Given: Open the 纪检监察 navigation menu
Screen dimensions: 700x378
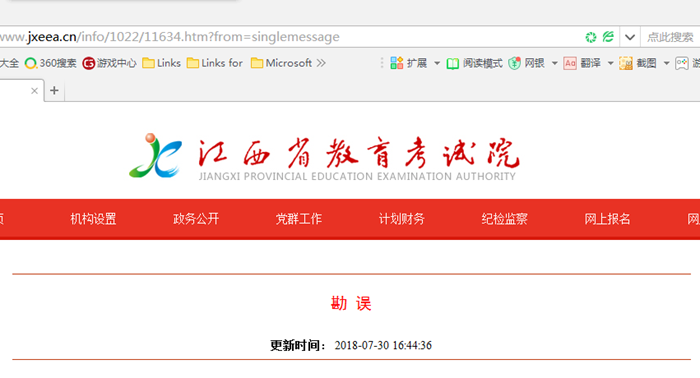Looking at the screenshot, I should click(x=504, y=219).
